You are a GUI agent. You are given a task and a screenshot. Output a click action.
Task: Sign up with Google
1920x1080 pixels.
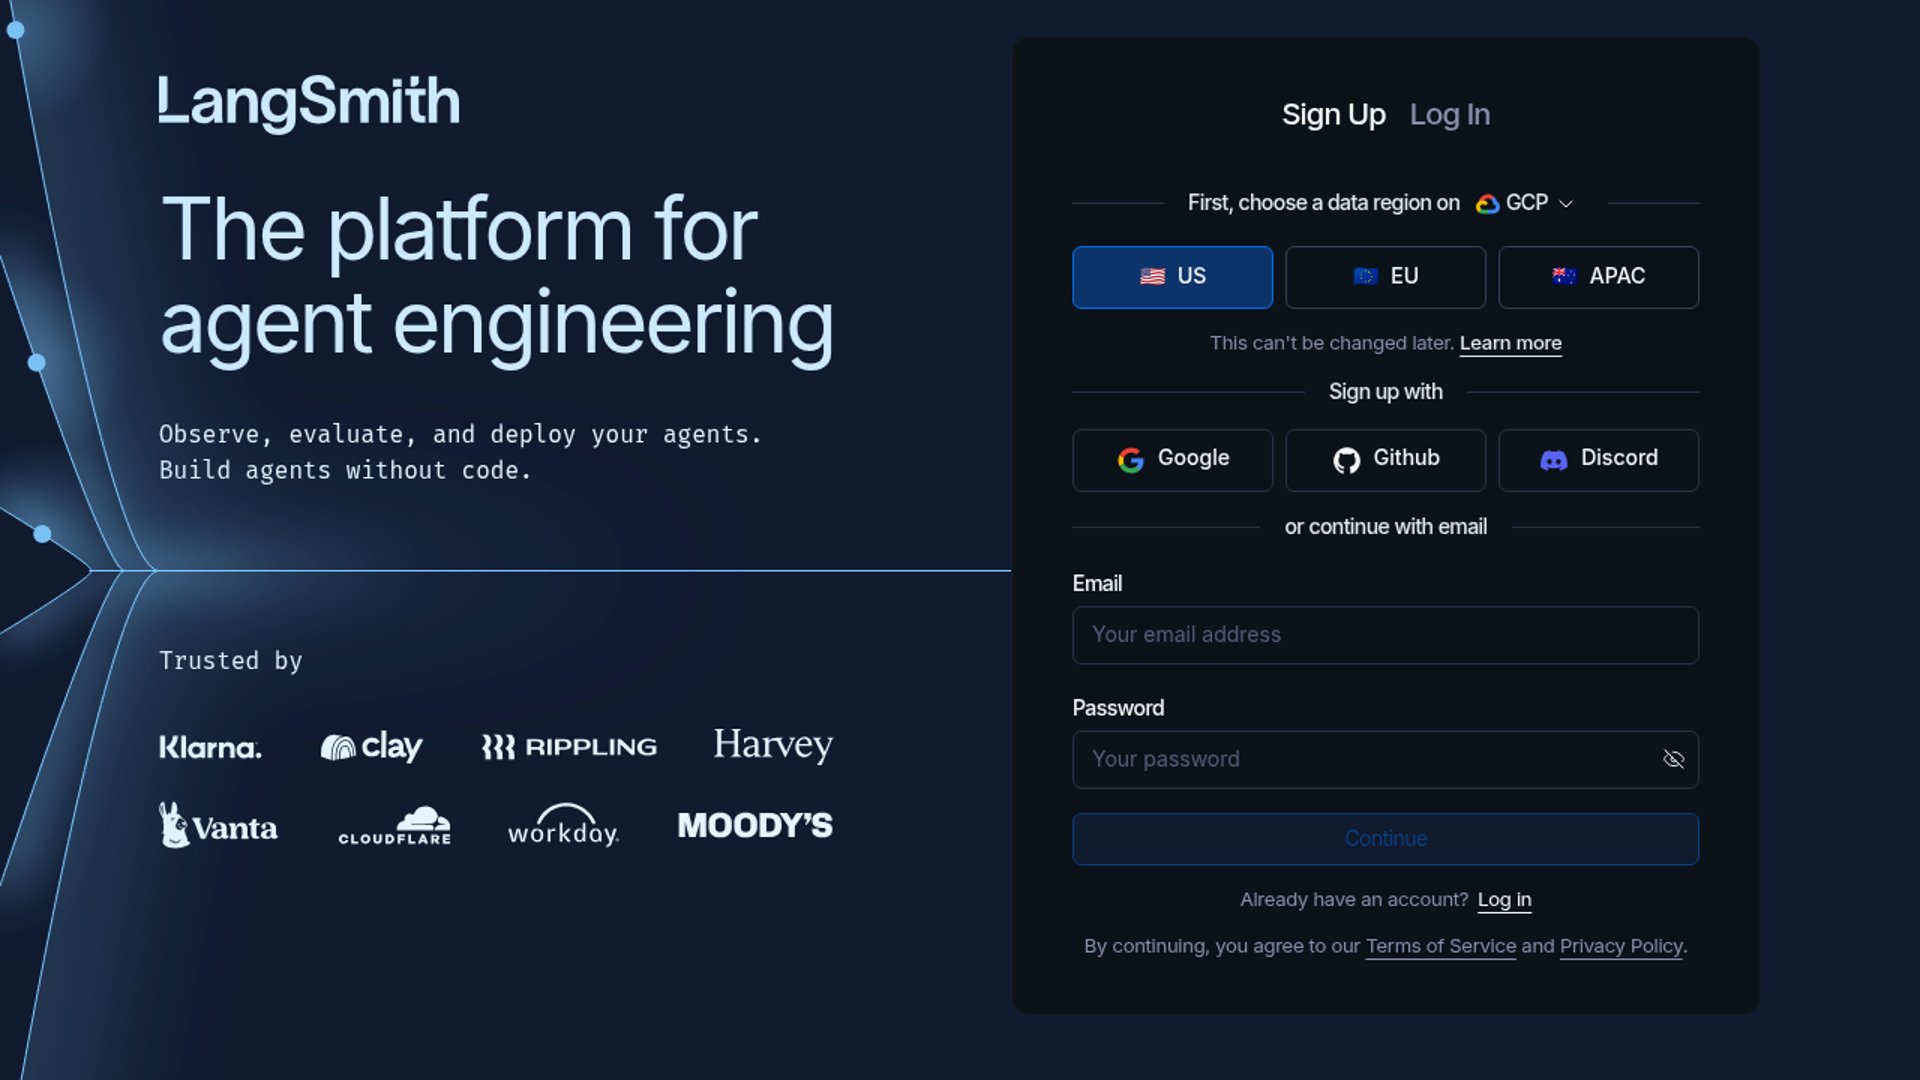point(1172,460)
